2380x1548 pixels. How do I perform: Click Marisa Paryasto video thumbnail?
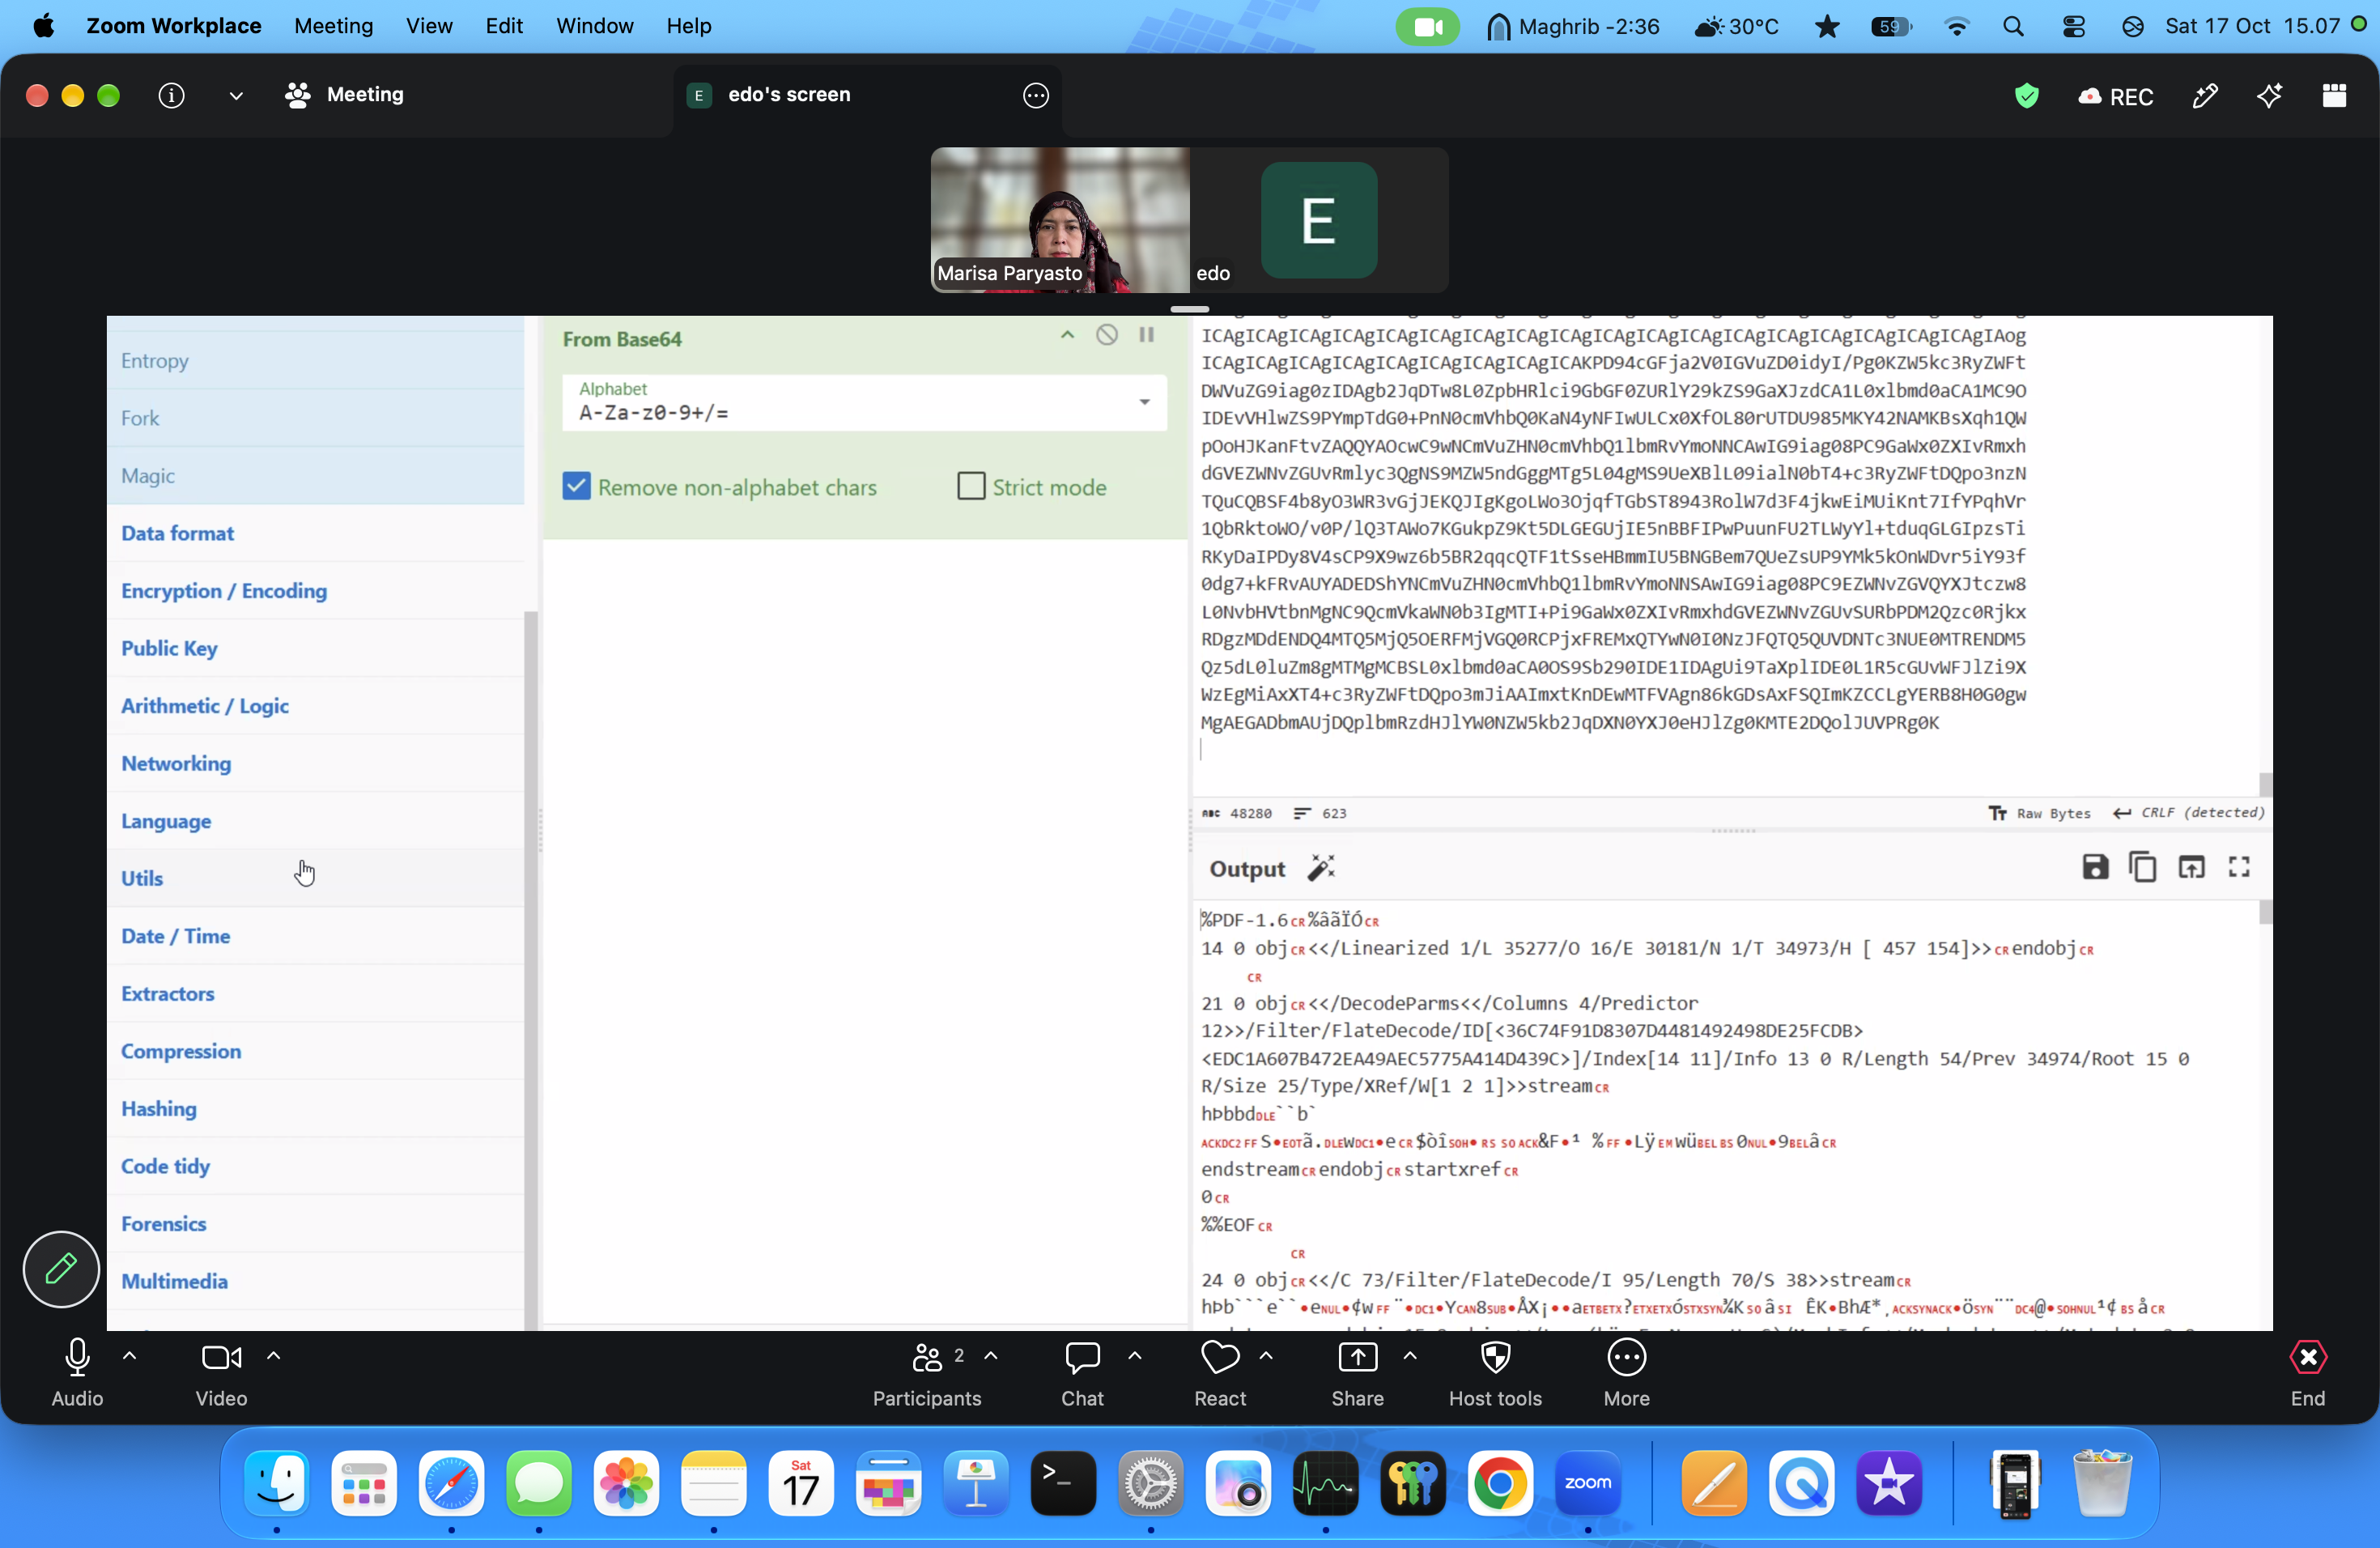tap(1060, 220)
